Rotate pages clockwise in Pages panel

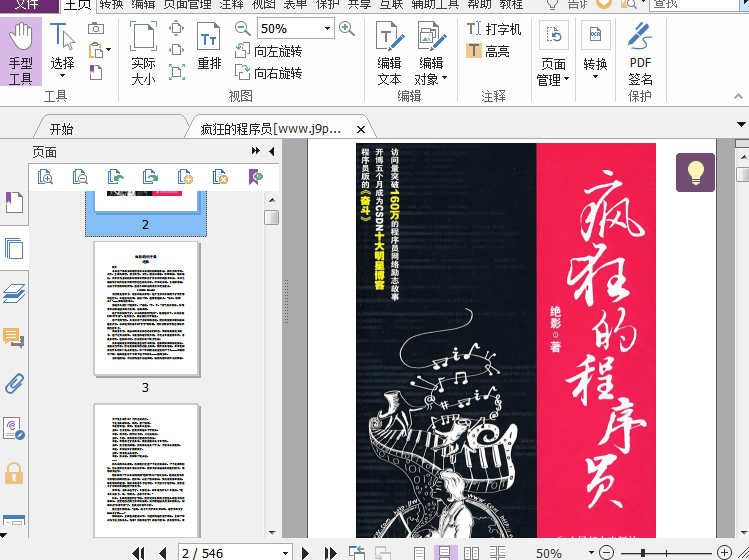tap(150, 177)
